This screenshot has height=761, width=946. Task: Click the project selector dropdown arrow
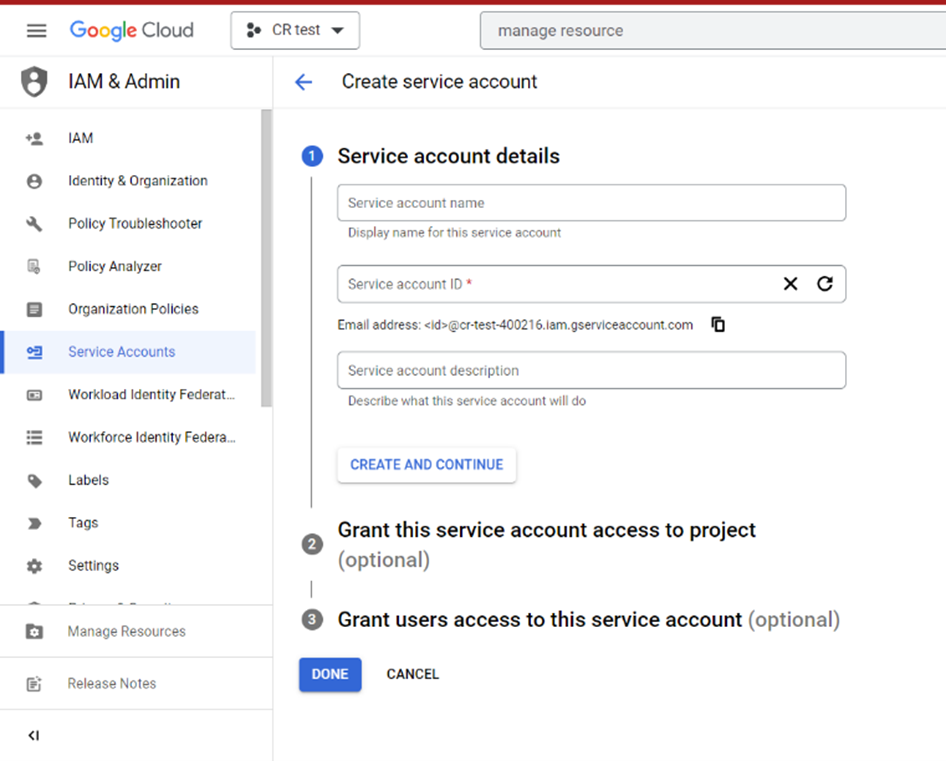coord(338,30)
